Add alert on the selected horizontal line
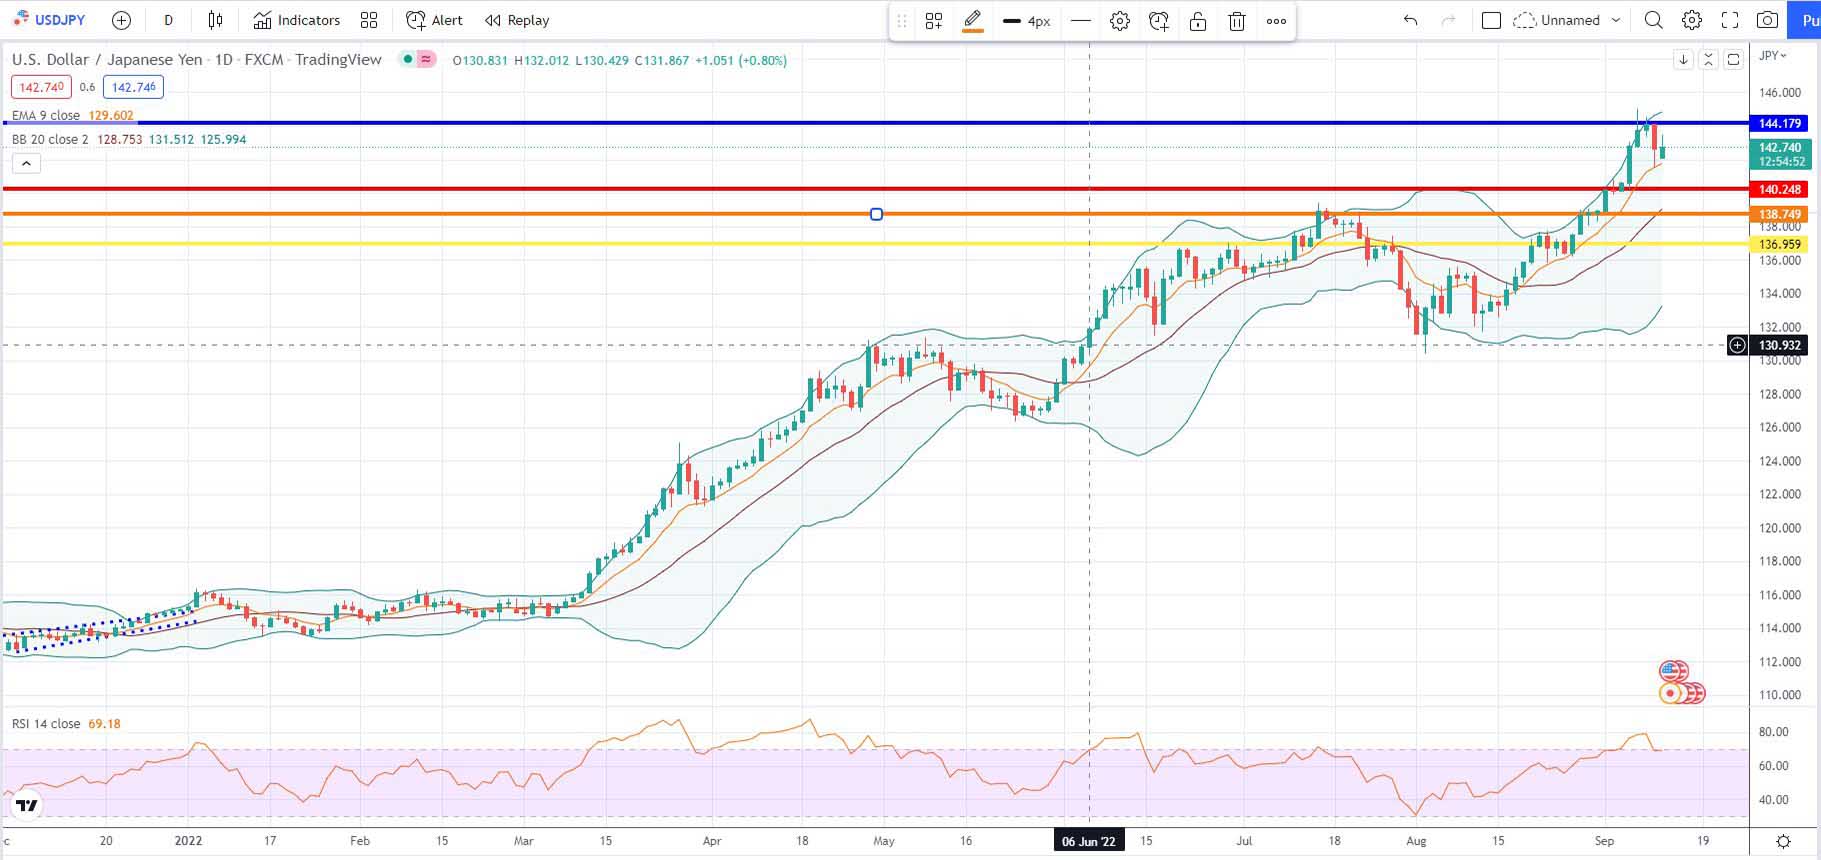 tap(1159, 21)
